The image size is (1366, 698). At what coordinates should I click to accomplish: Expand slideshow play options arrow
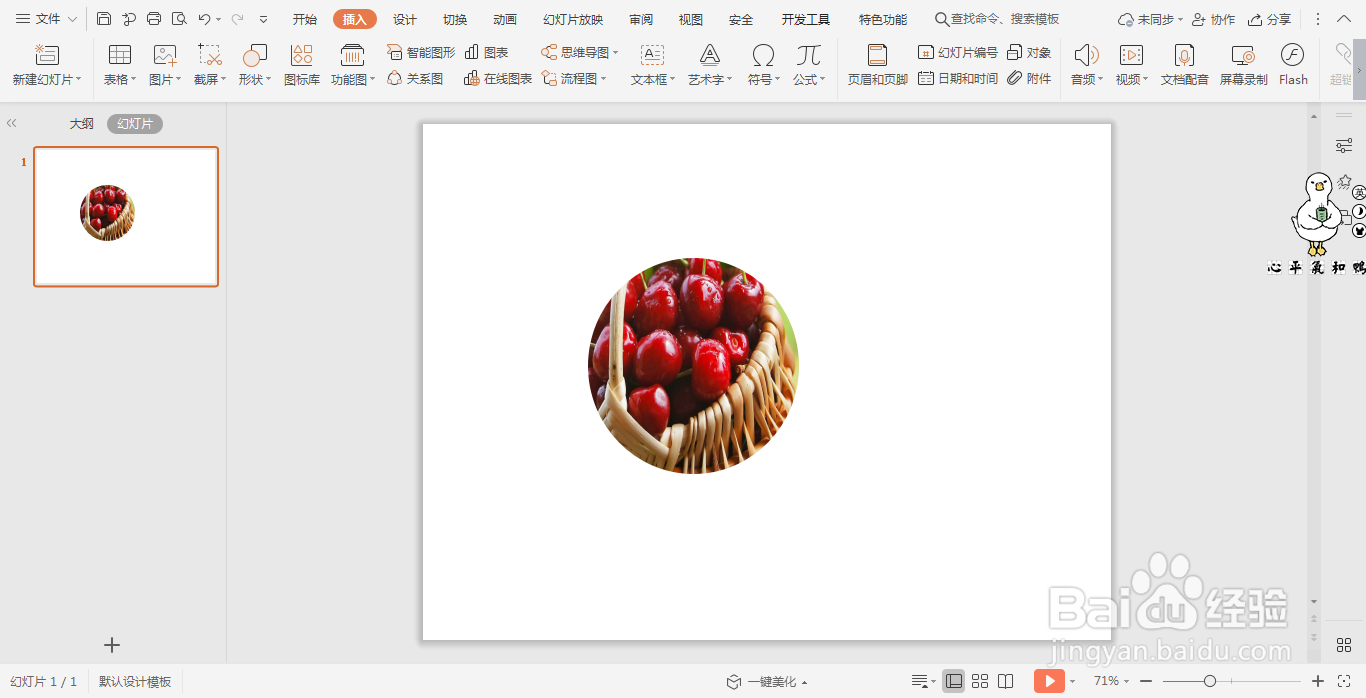(1072, 681)
